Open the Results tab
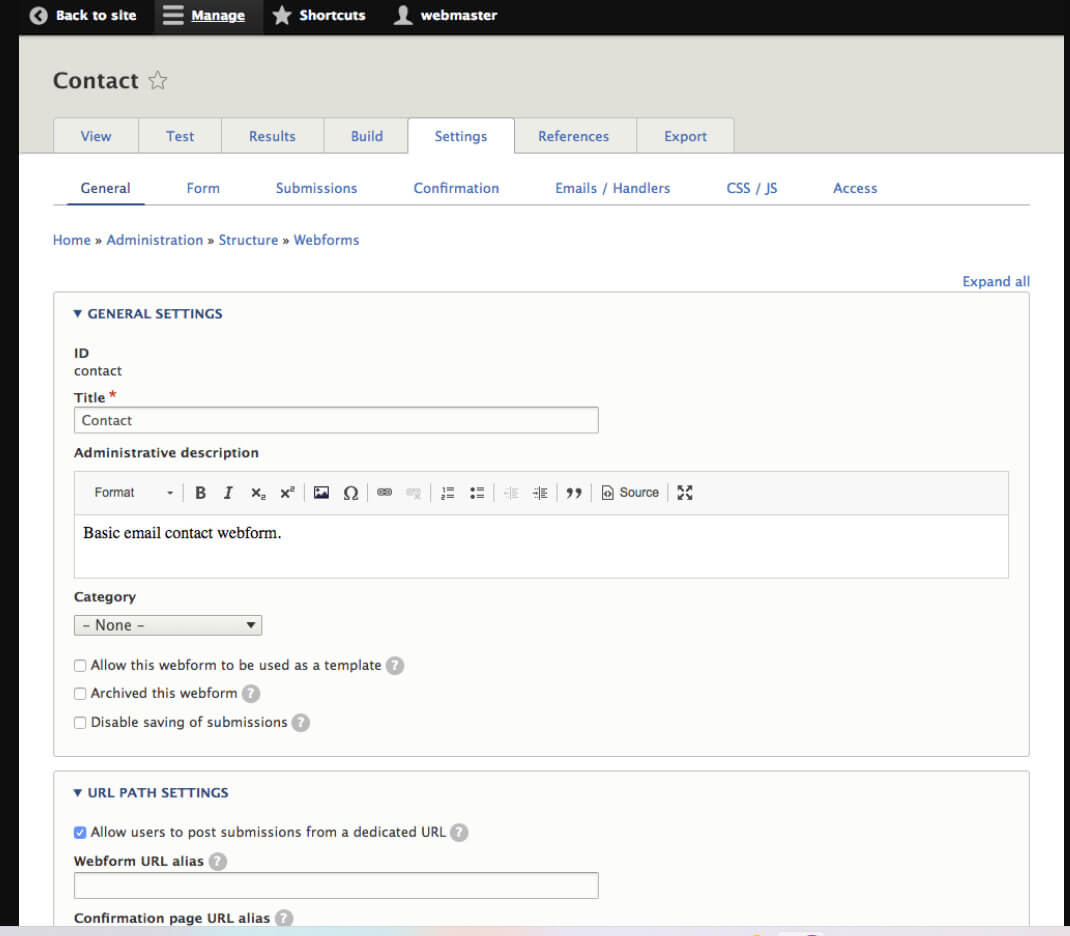The height and width of the screenshot is (936, 1070). click(272, 136)
